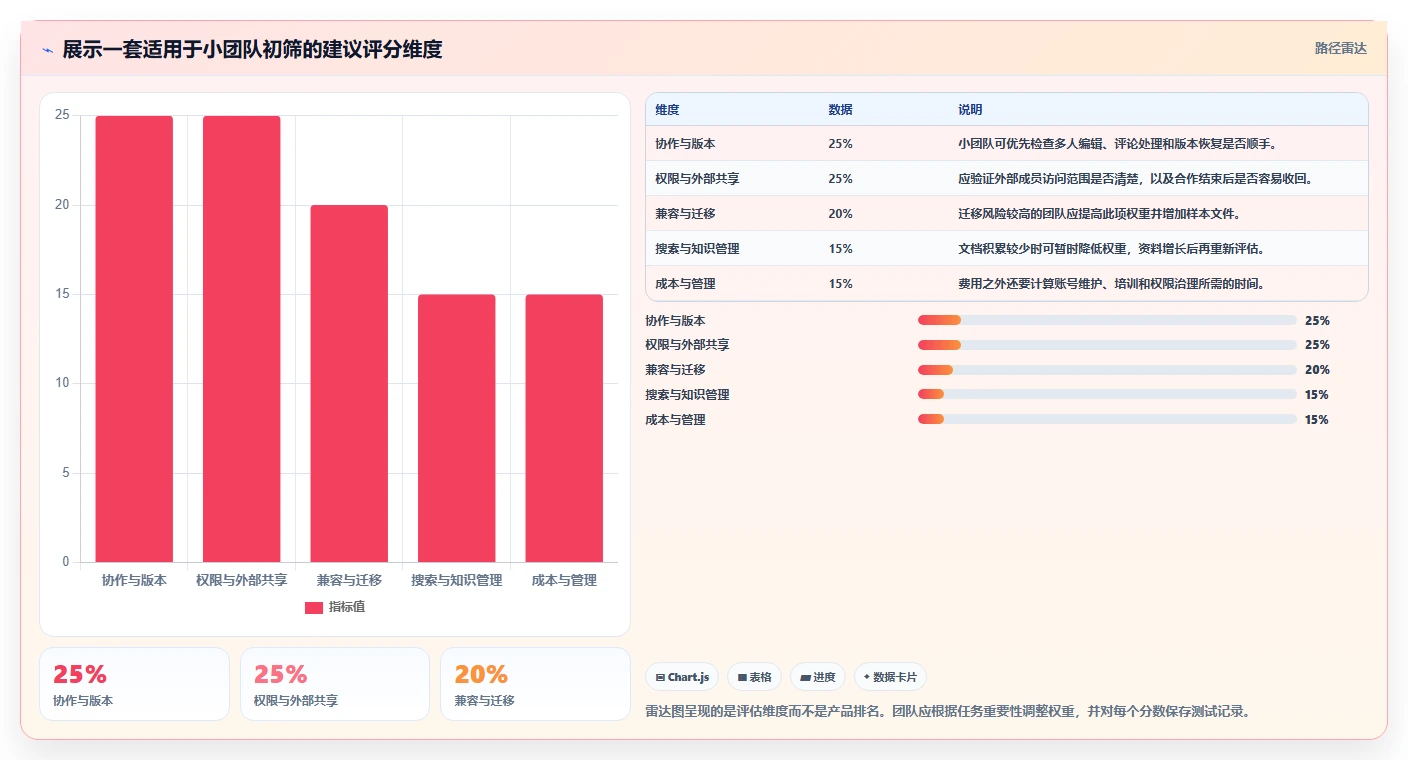
Task: Click the 指标值 red legend swatch
Action: pos(314,607)
